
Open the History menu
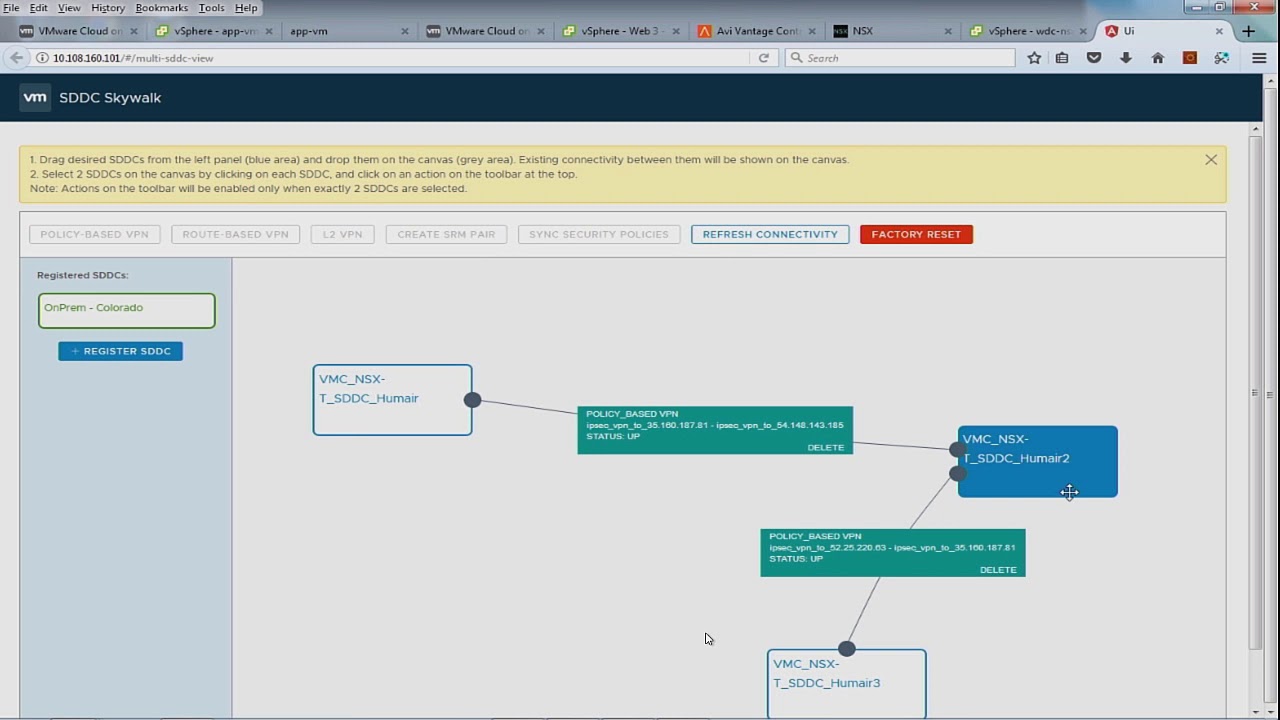(108, 8)
